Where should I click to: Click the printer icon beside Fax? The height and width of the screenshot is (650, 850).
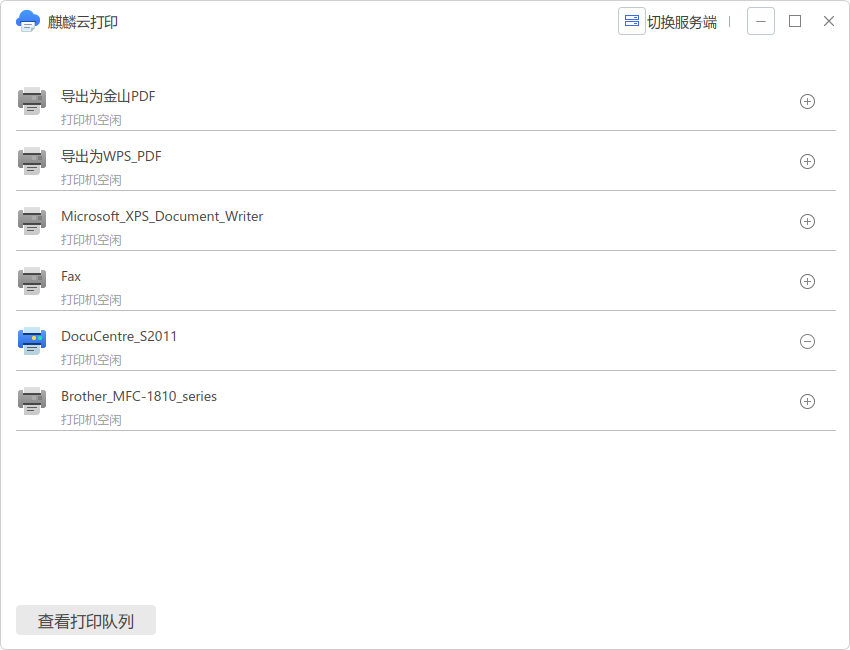click(x=32, y=281)
